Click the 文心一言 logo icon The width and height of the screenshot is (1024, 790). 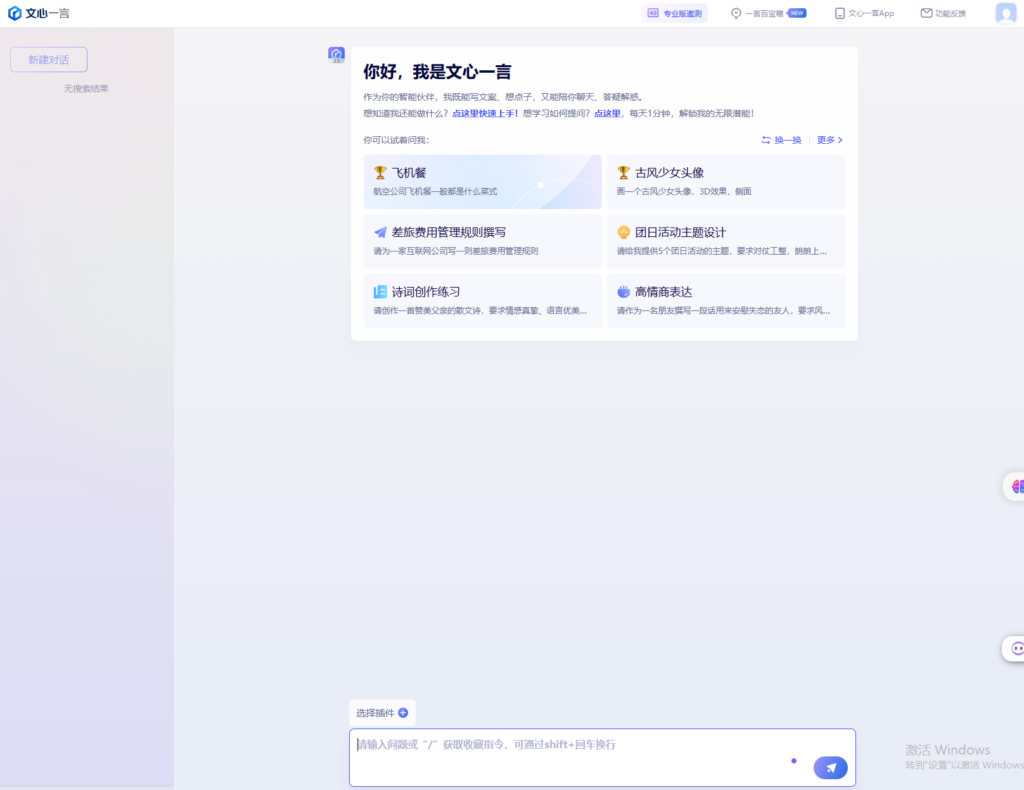point(14,13)
